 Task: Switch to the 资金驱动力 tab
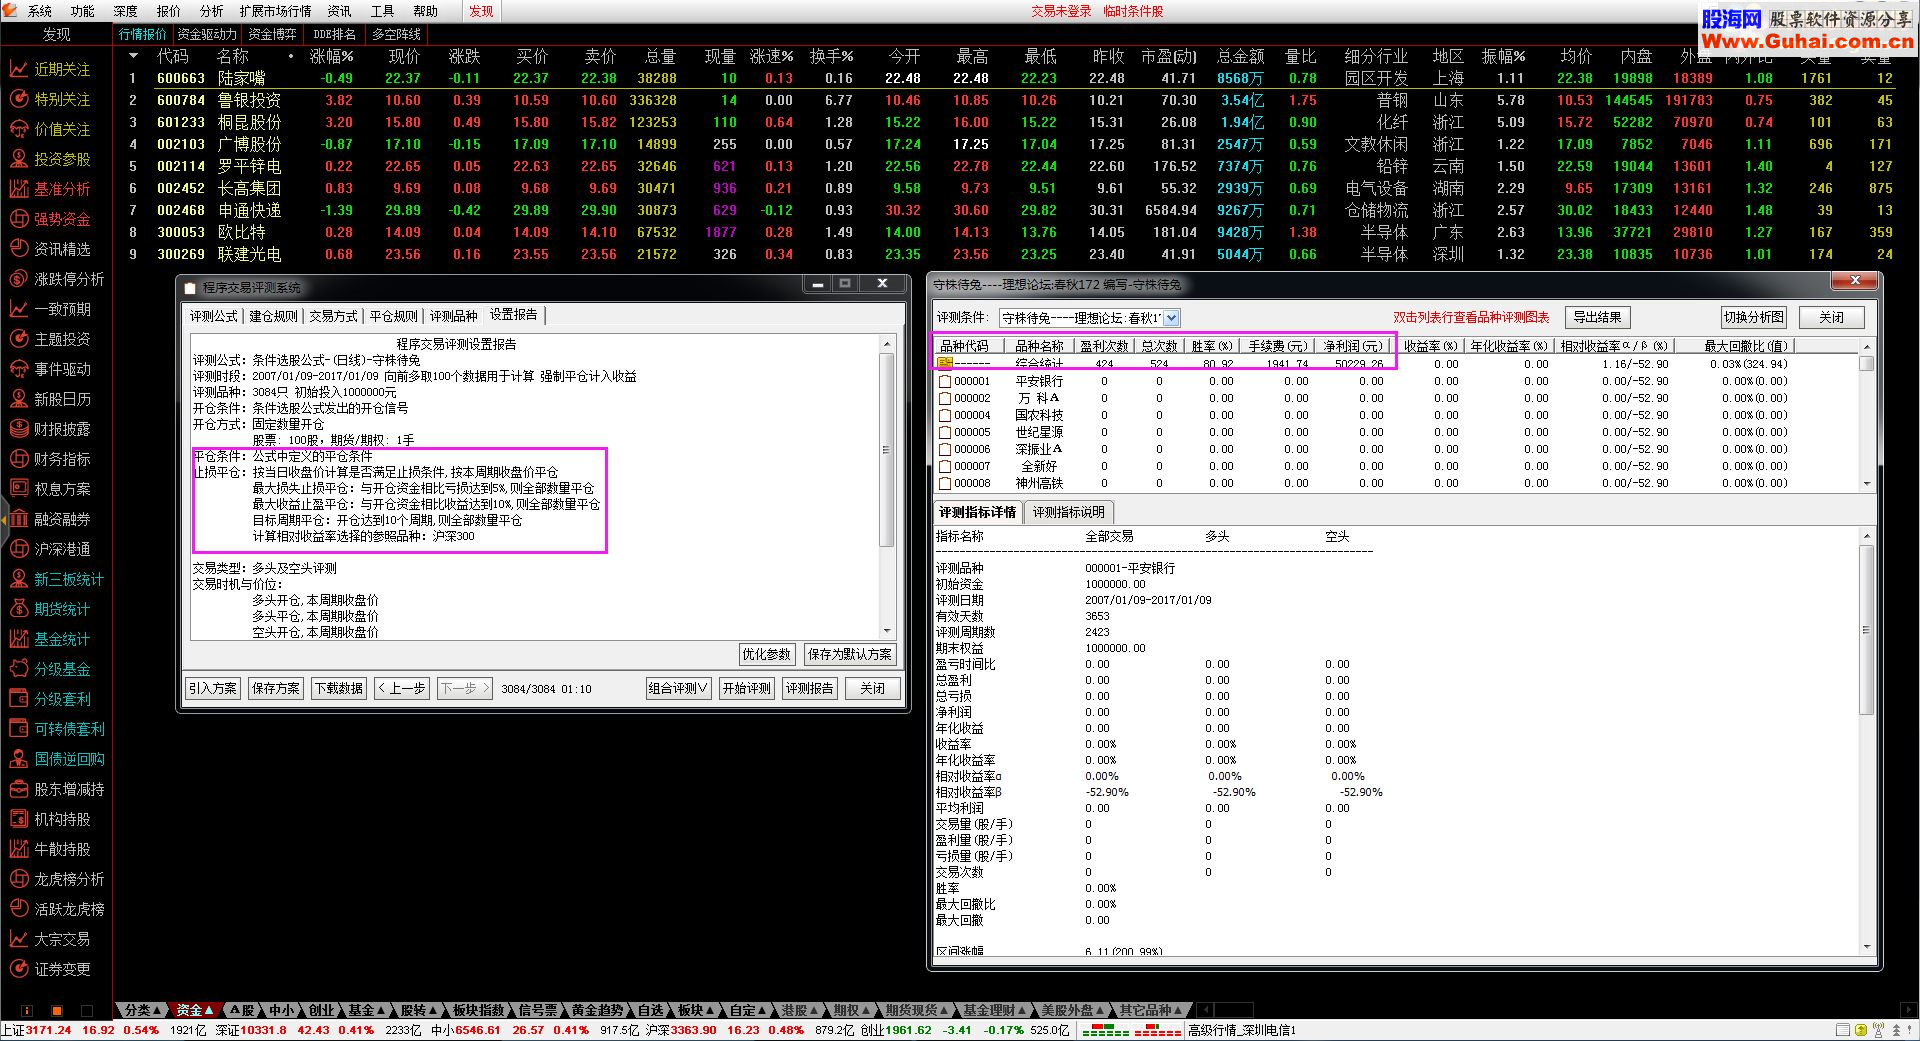coord(207,34)
